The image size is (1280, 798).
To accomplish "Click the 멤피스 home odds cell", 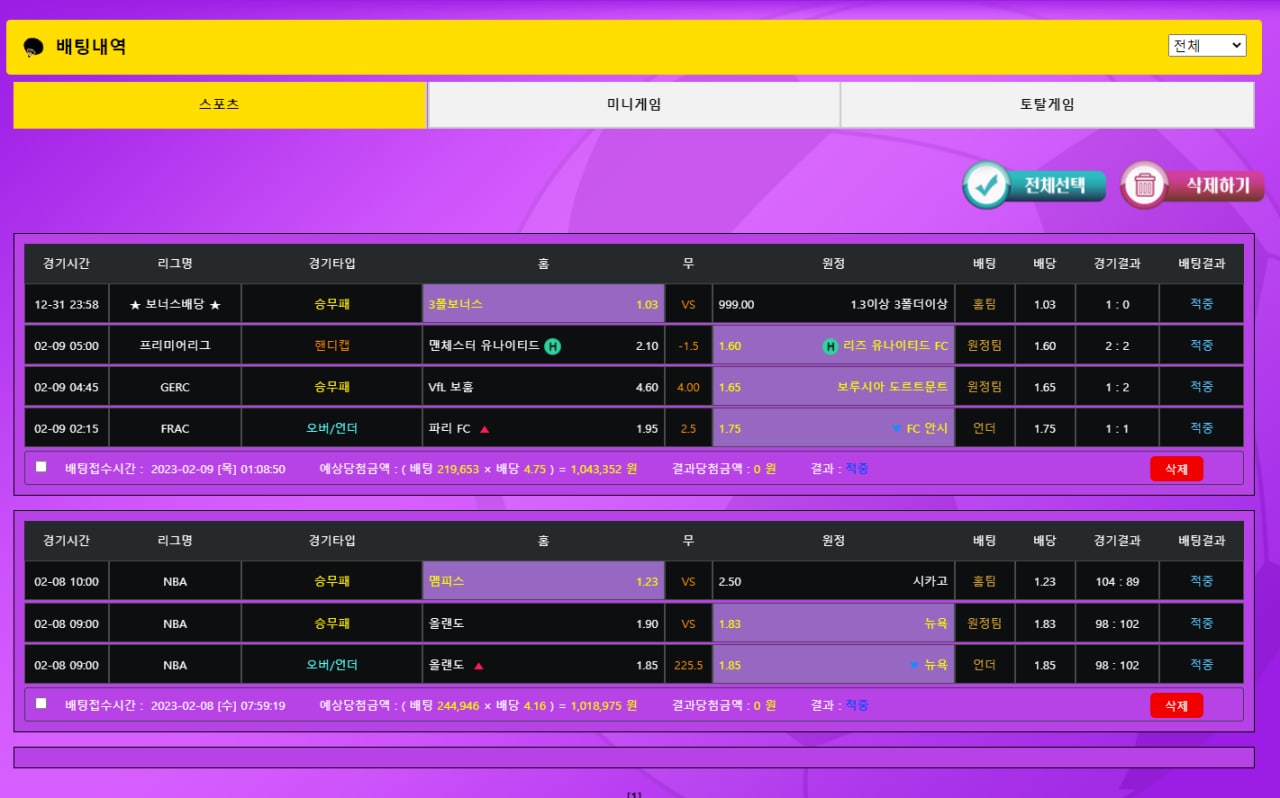I will [x=543, y=581].
